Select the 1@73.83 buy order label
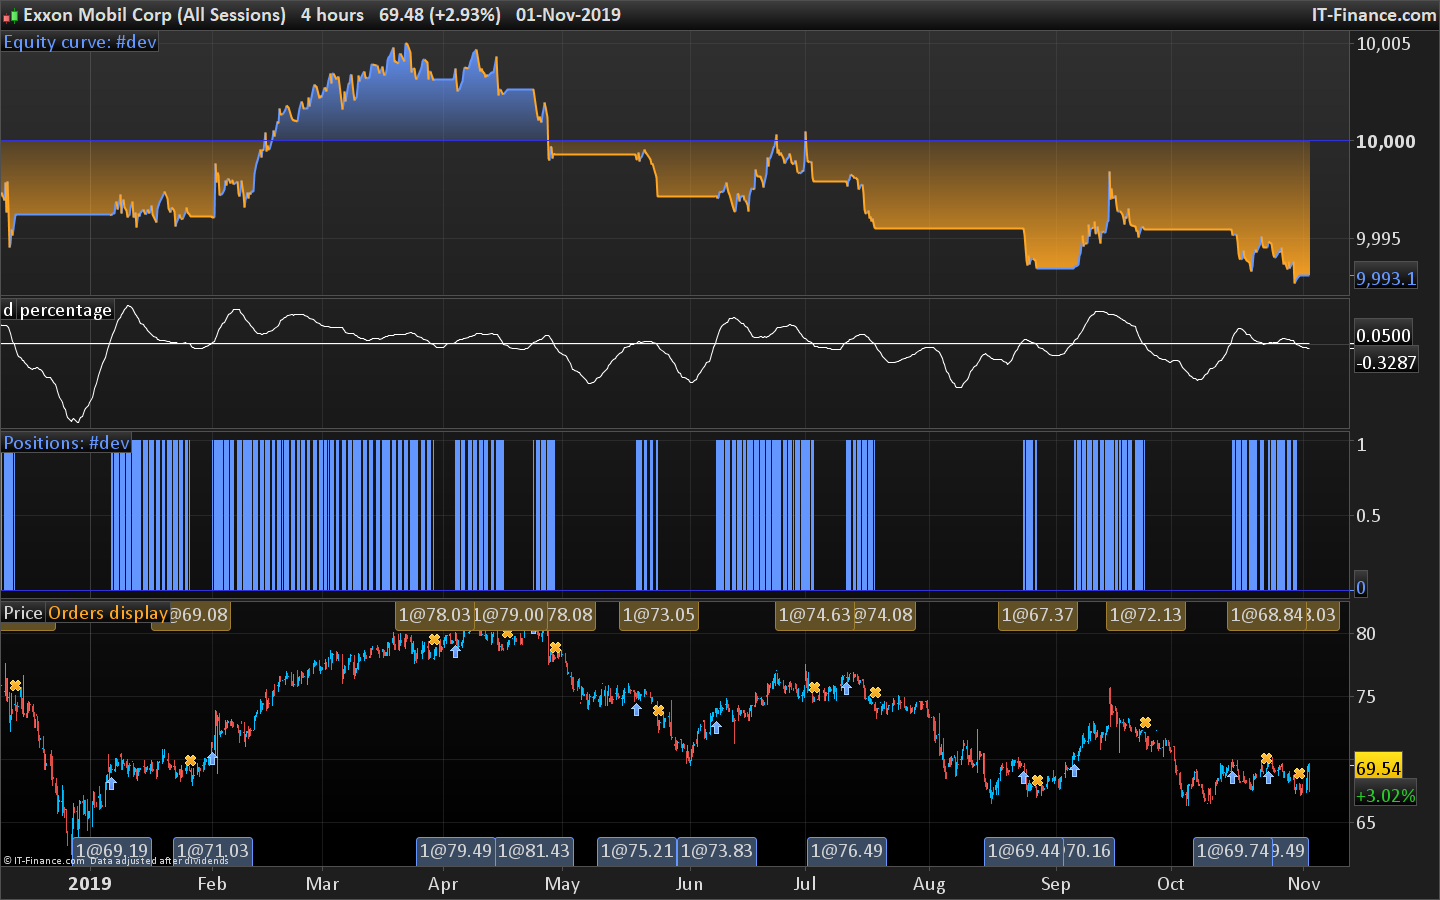The width and height of the screenshot is (1440, 900). [x=717, y=851]
